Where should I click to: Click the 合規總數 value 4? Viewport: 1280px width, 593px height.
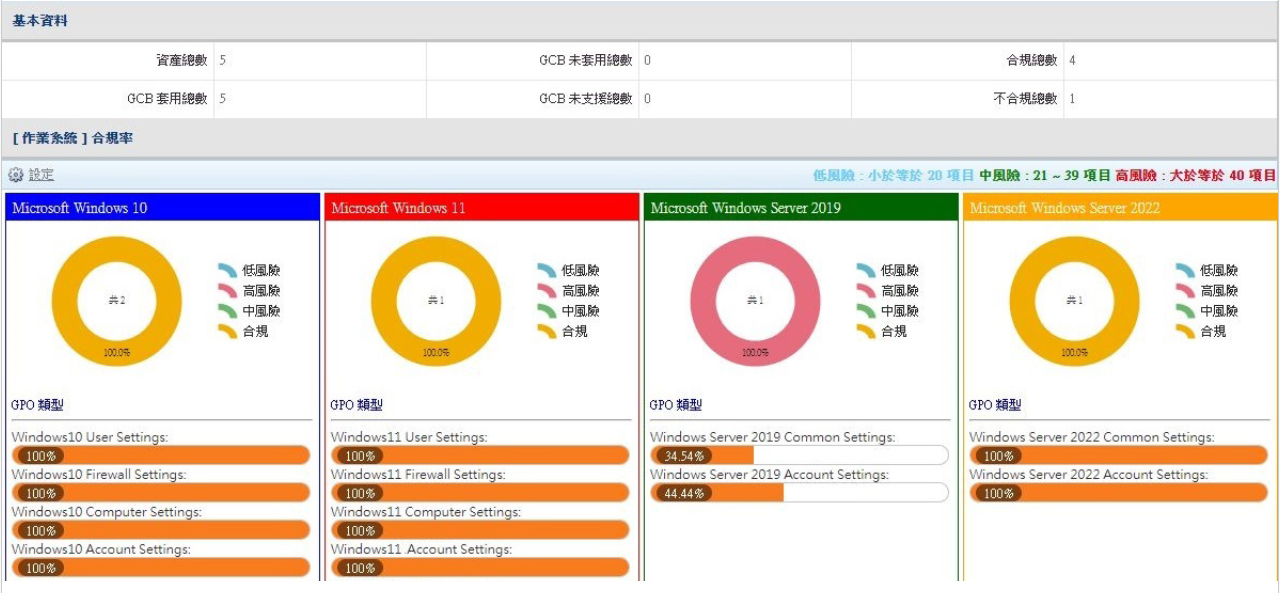click(1072, 61)
